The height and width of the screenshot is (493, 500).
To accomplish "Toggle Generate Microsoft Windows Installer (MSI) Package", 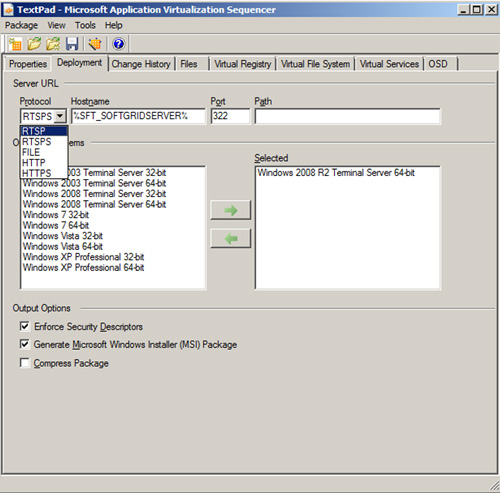I will point(25,344).
